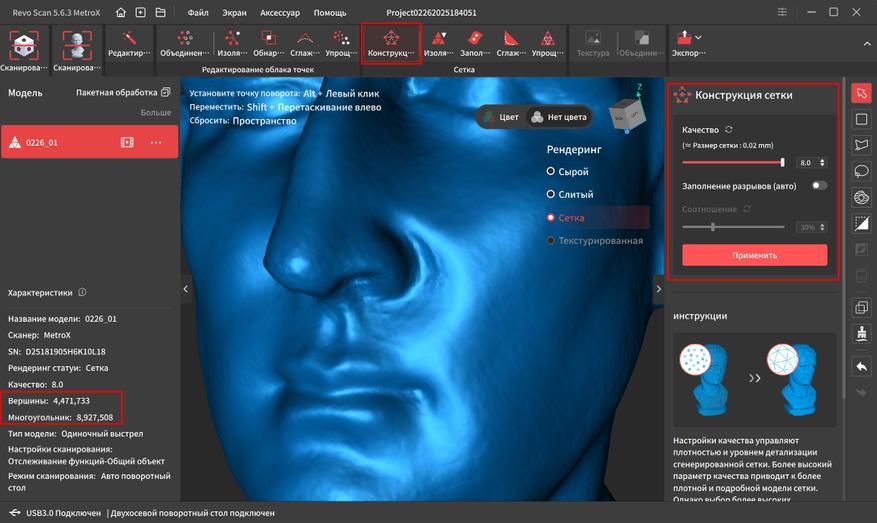Open the Аксессуар menu
Screen dimensions: 877x523
[x=281, y=13]
